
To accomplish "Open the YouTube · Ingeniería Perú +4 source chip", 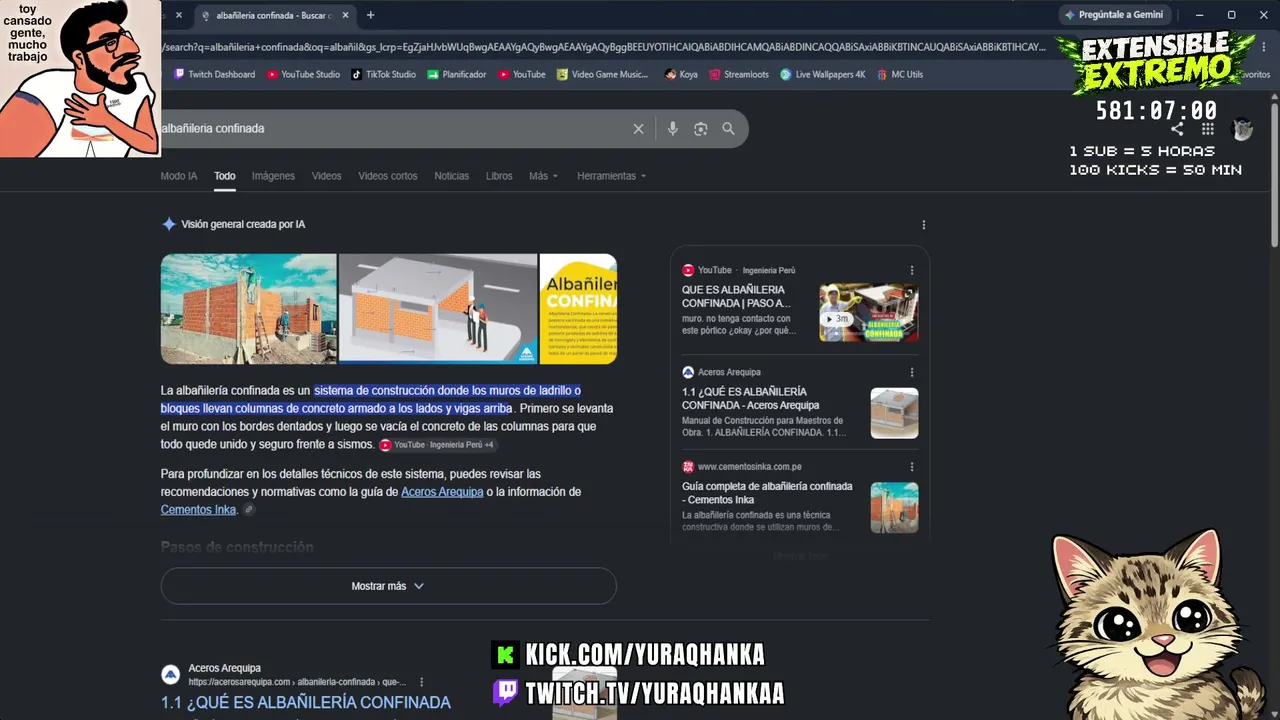I will point(438,445).
